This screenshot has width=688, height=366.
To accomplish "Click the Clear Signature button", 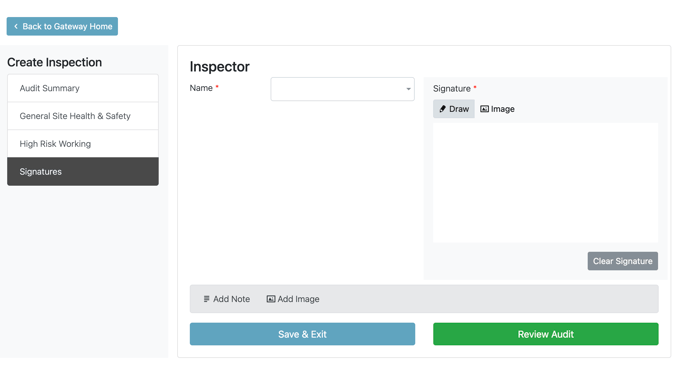I will [623, 261].
